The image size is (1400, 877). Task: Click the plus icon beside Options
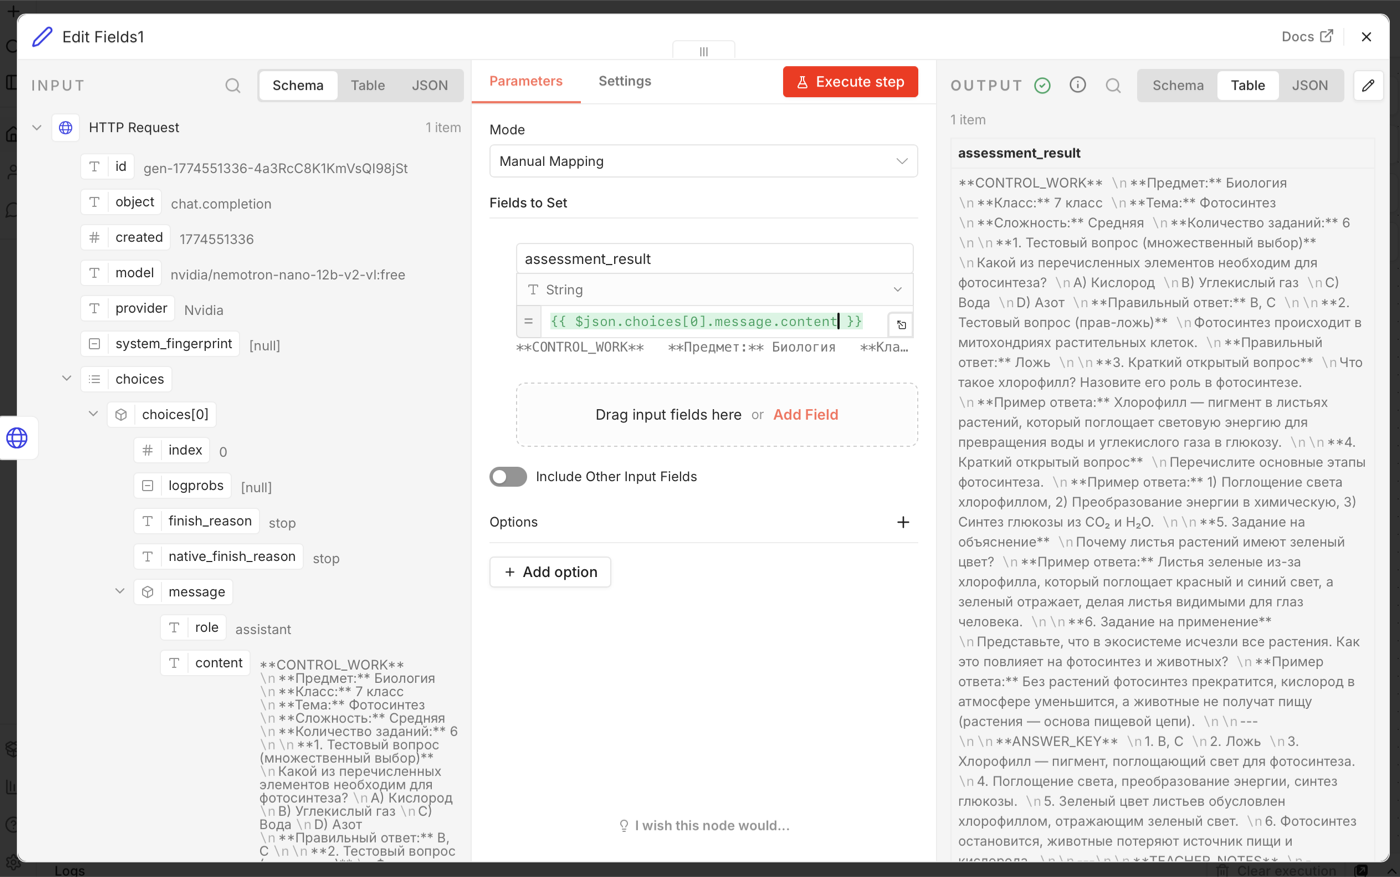click(903, 522)
